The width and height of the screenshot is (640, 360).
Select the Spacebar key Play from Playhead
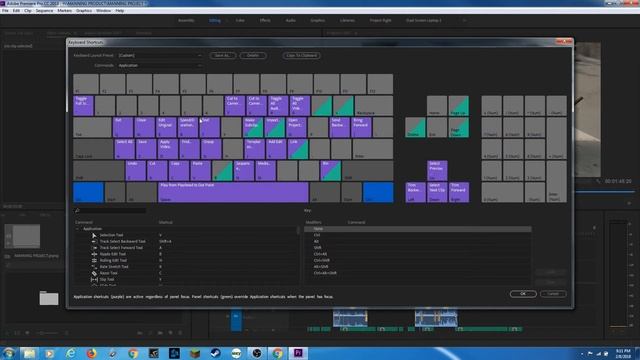[x=233, y=192]
